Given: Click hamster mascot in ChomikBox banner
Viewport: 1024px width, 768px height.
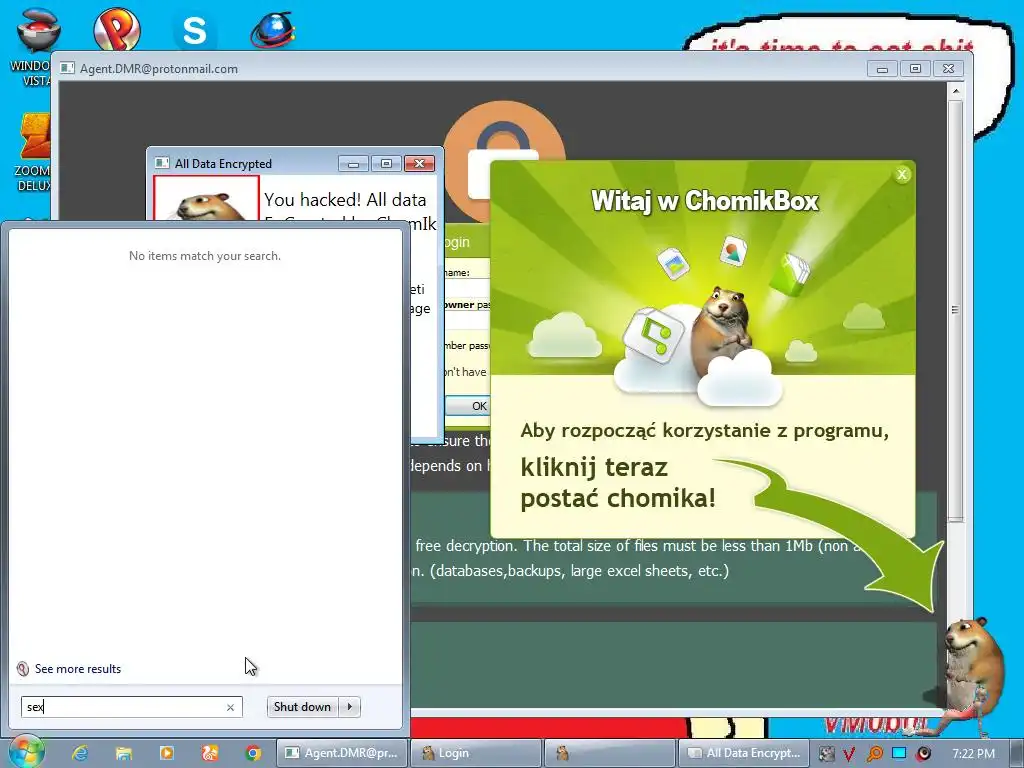Looking at the screenshot, I should point(723,330).
